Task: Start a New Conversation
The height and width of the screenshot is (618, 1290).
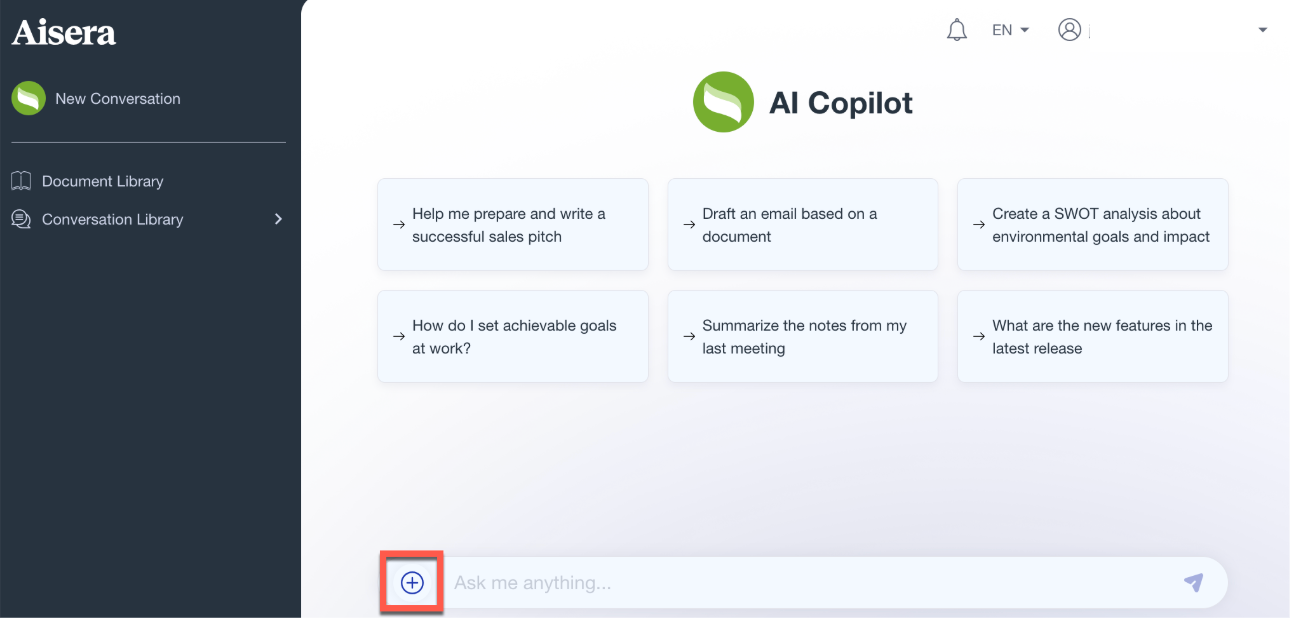Action: click(118, 98)
